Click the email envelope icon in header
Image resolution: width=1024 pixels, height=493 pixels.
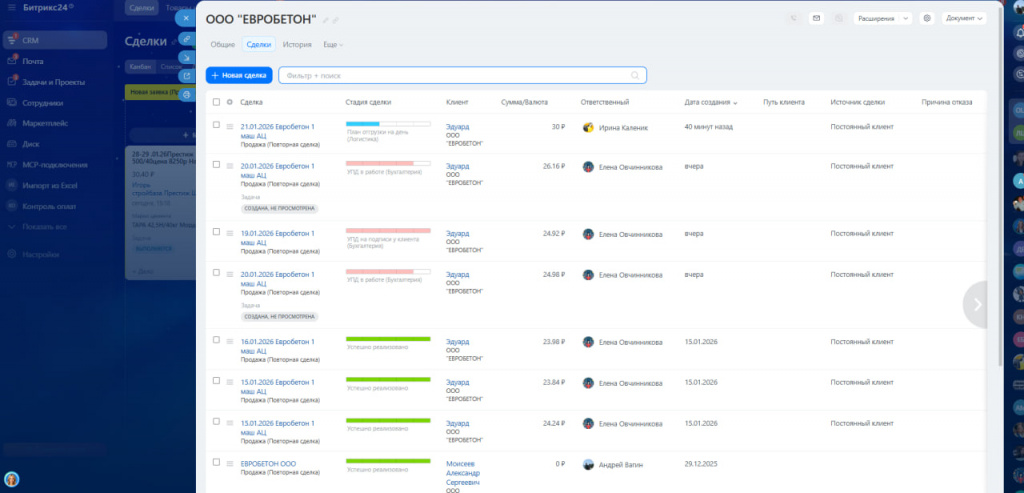click(x=816, y=18)
